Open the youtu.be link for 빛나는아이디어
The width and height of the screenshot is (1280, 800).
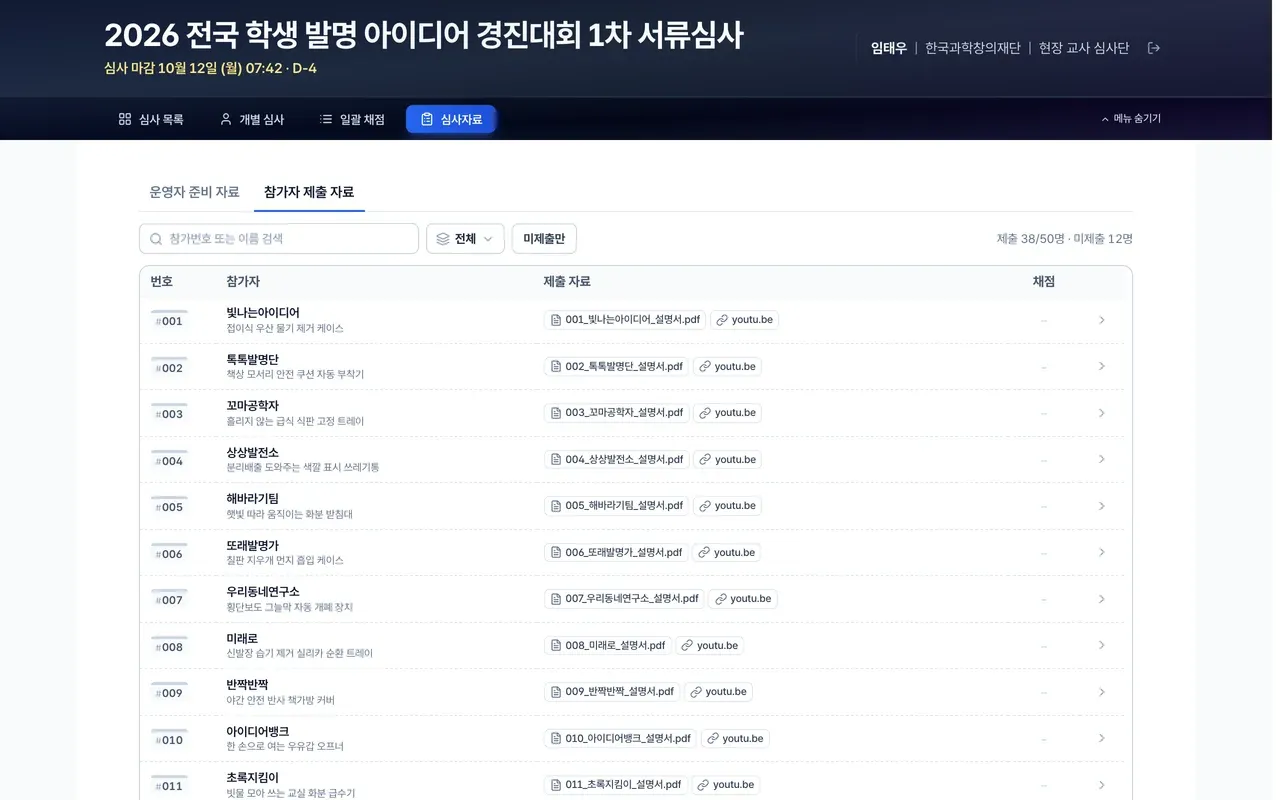[x=744, y=320]
